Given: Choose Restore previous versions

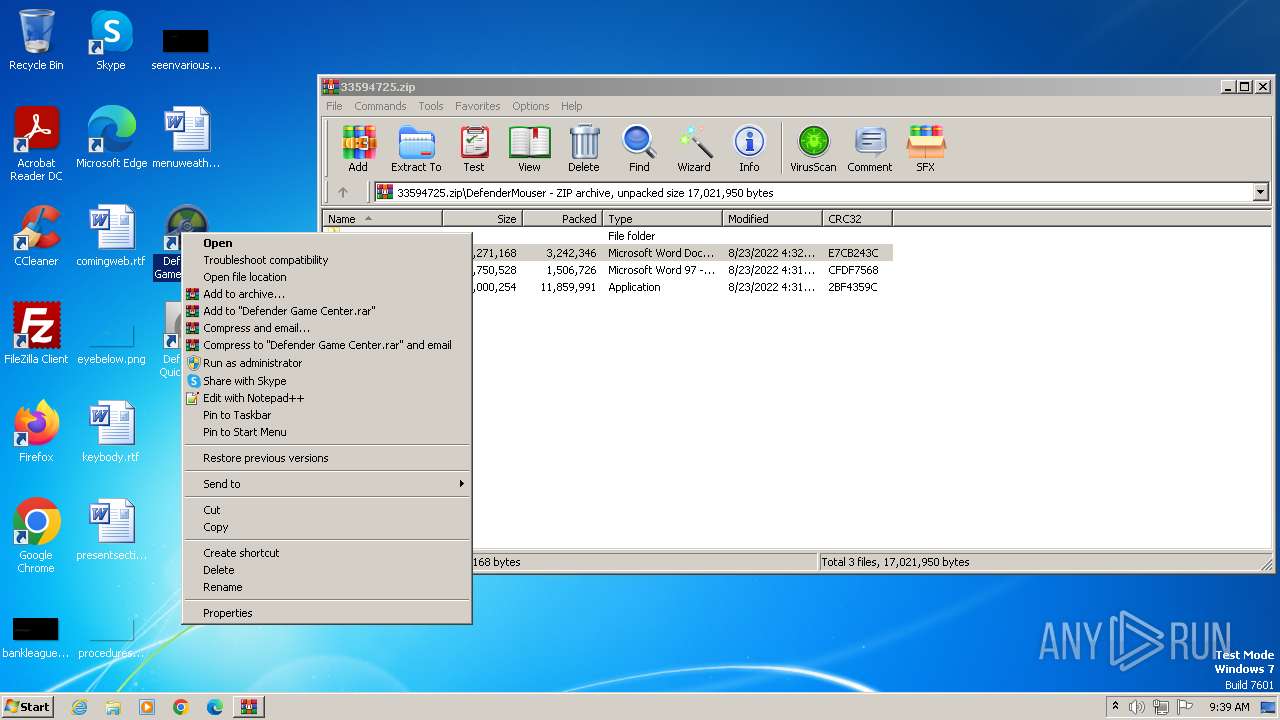Looking at the screenshot, I should 327,458.
